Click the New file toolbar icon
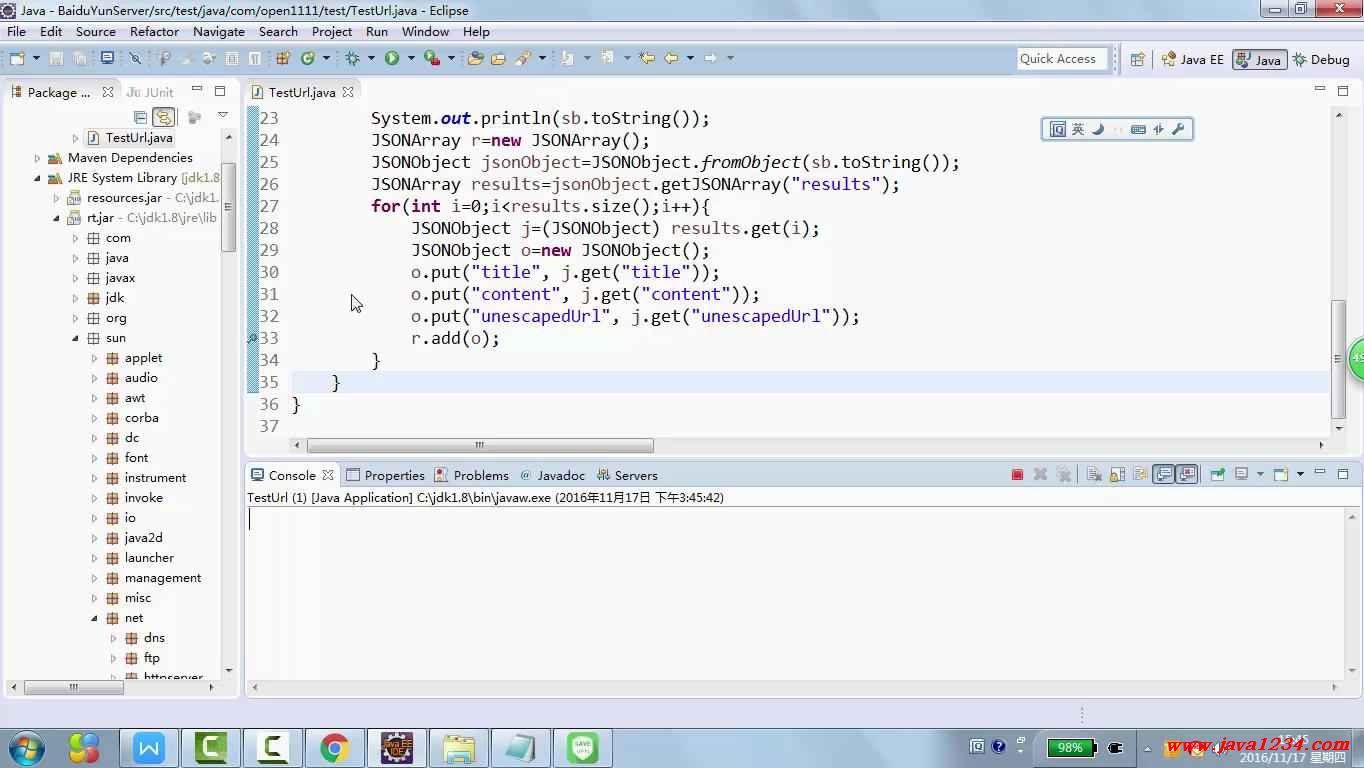This screenshot has height=768, width=1364. pos(17,58)
